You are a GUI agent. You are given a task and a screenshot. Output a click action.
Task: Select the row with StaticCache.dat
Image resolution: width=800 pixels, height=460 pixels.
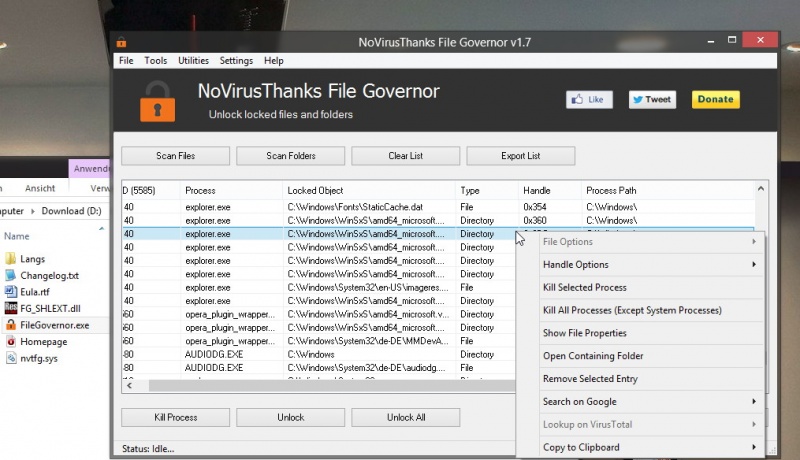click(438, 207)
